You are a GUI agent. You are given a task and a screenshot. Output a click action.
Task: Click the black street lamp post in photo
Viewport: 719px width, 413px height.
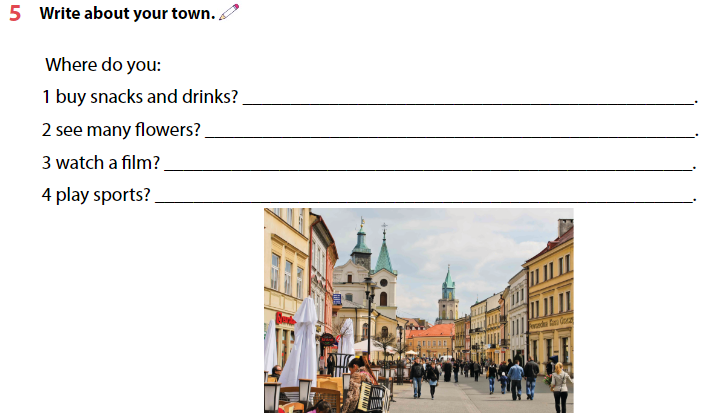click(369, 318)
